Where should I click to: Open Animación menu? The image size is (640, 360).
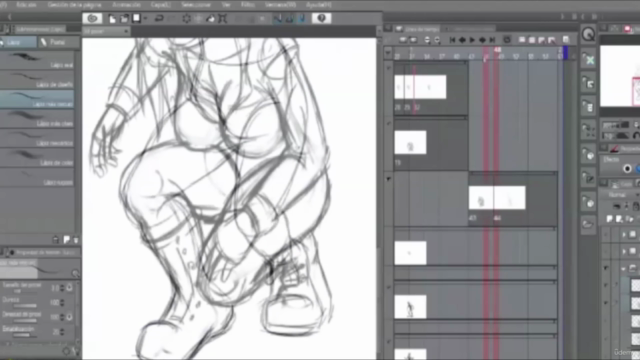tap(126, 4)
